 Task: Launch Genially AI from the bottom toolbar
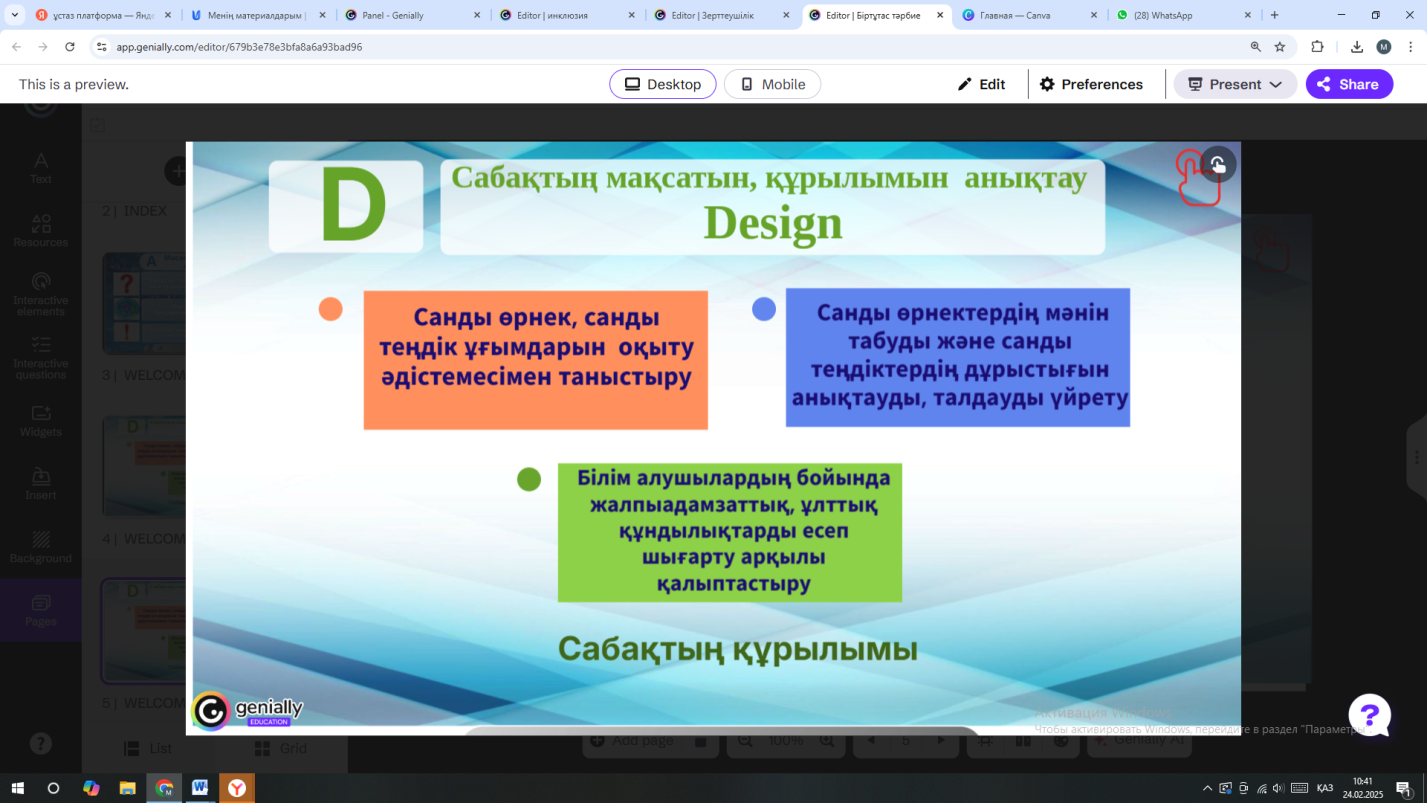pos(1138,741)
